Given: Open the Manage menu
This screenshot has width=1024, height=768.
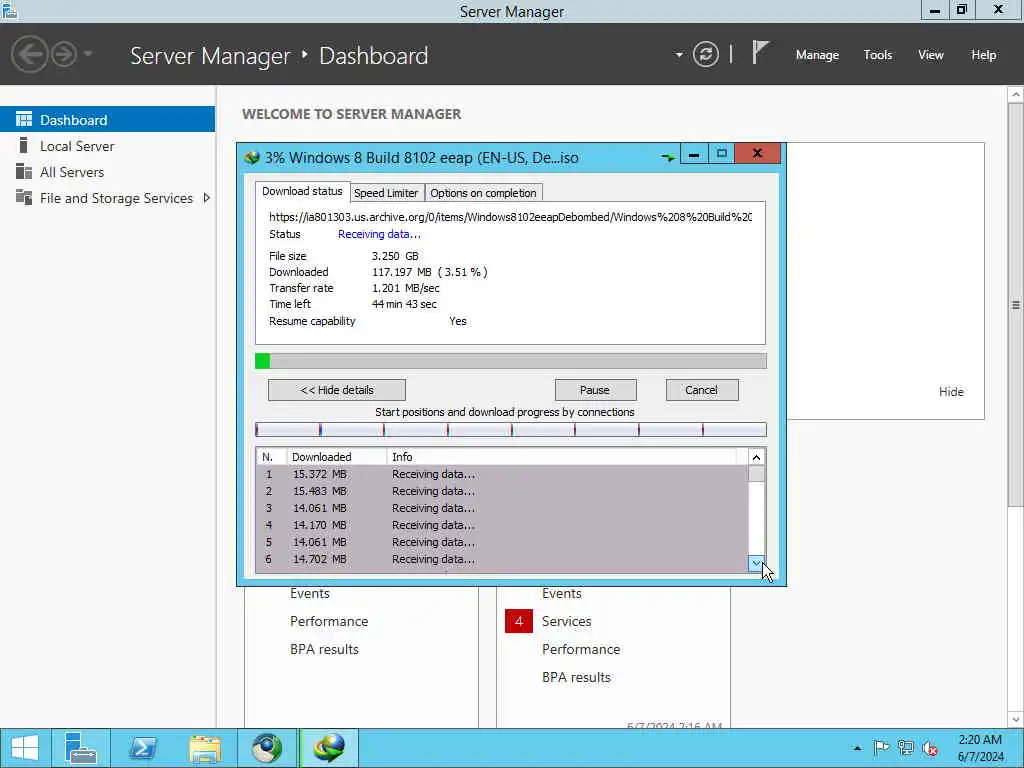Looking at the screenshot, I should (x=817, y=55).
